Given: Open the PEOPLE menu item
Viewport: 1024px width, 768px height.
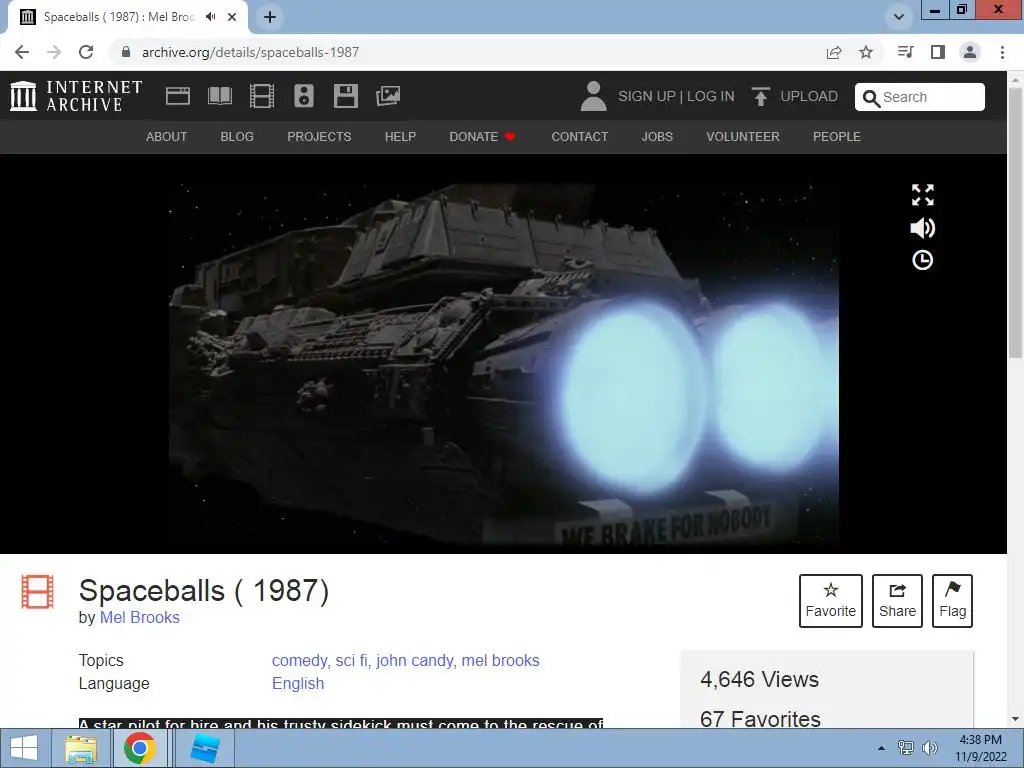Looking at the screenshot, I should [x=837, y=136].
